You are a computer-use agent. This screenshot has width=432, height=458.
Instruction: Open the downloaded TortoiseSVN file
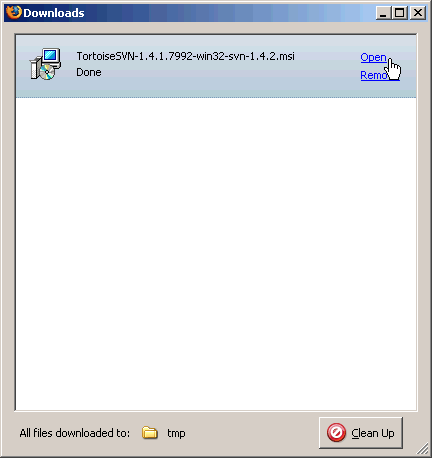[373, 57]
